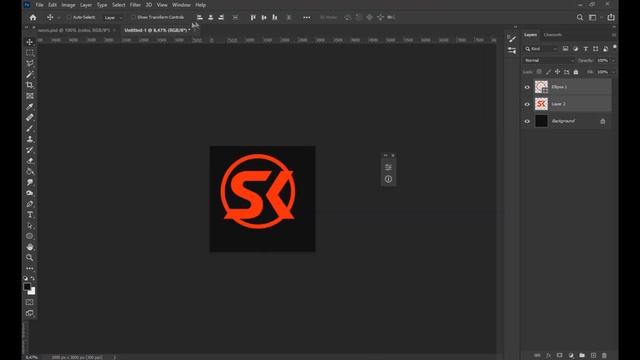Open the Image menu

68,5
